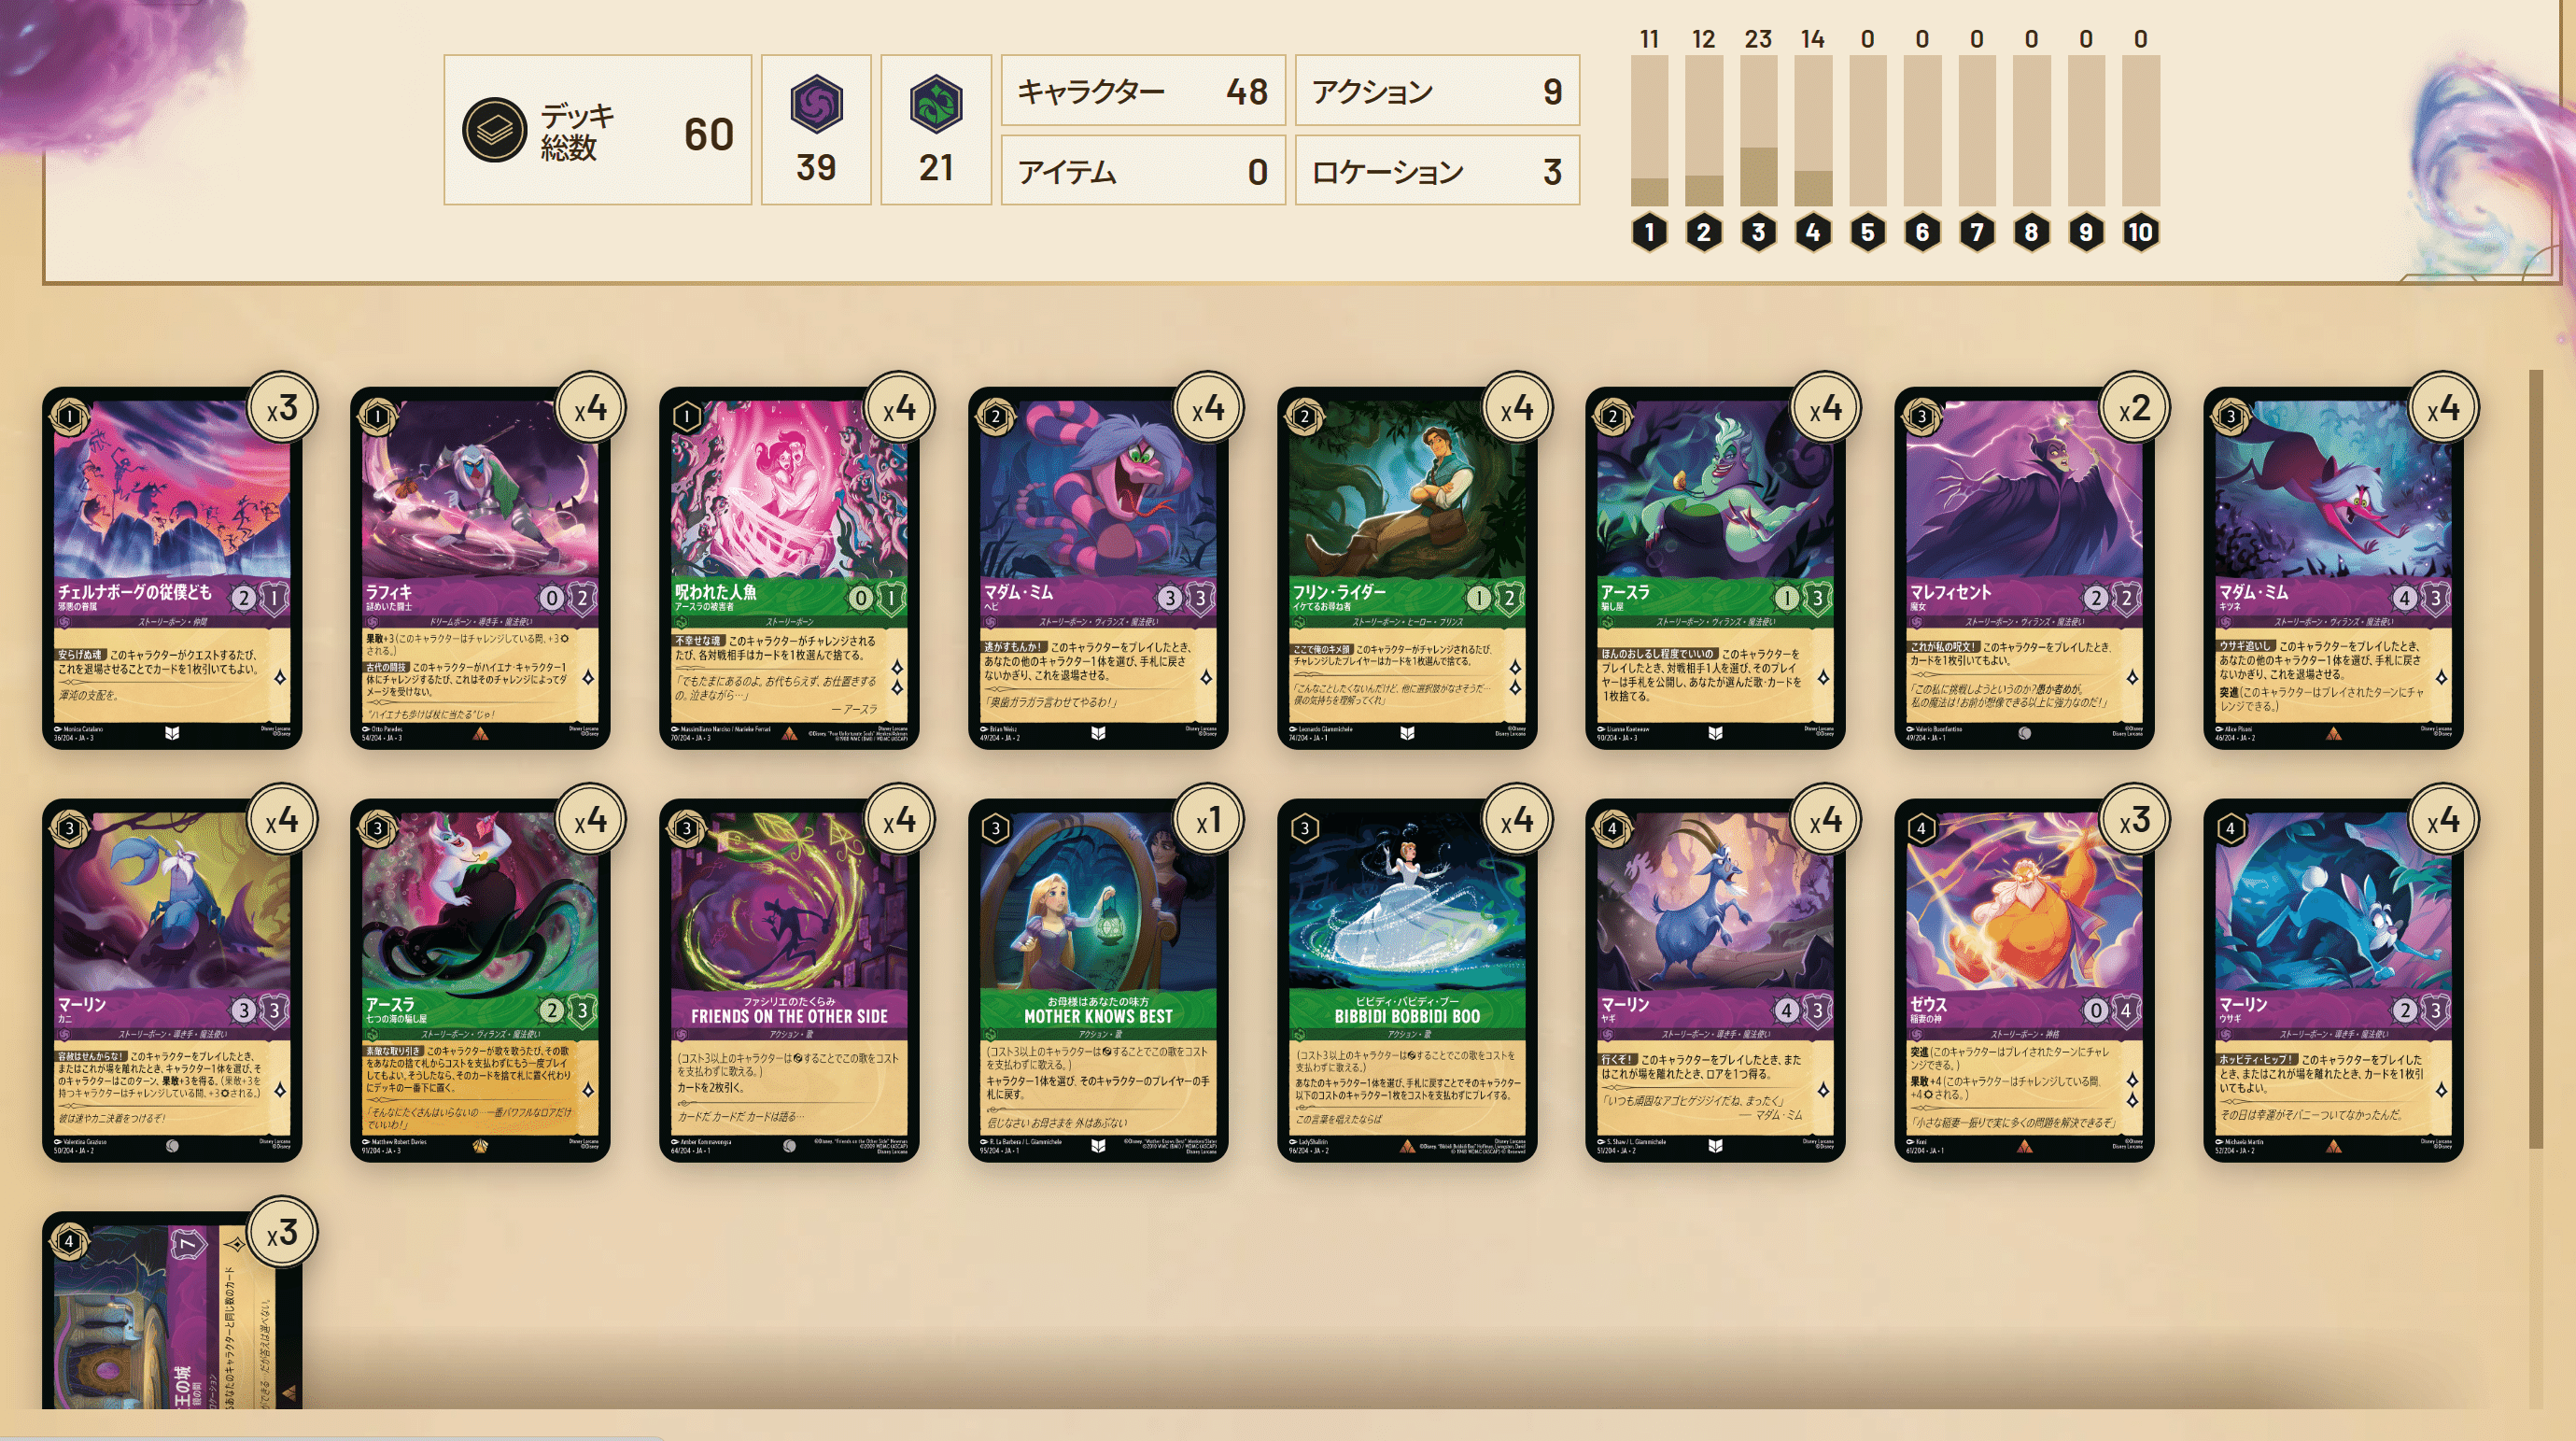Click the アクション 9 count box
The width and height of the screenshot is (2576, 1441).
click(x=1437, y=91)
